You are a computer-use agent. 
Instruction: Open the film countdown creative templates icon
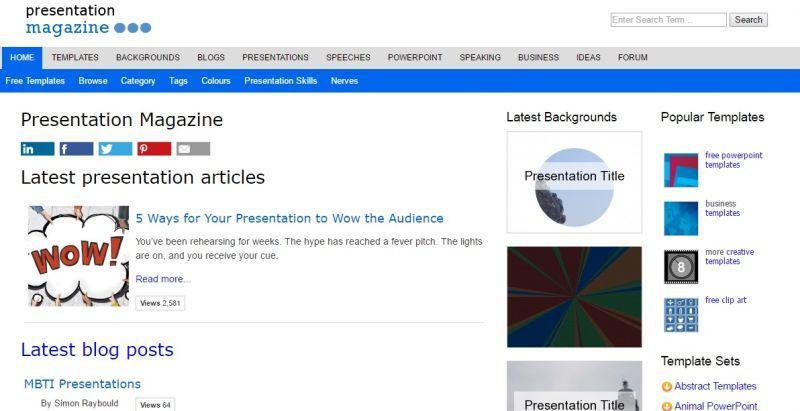[681, 267]
